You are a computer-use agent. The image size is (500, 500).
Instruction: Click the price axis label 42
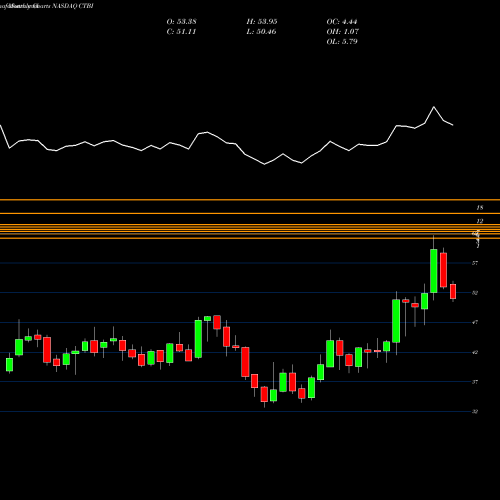[475, 352]
